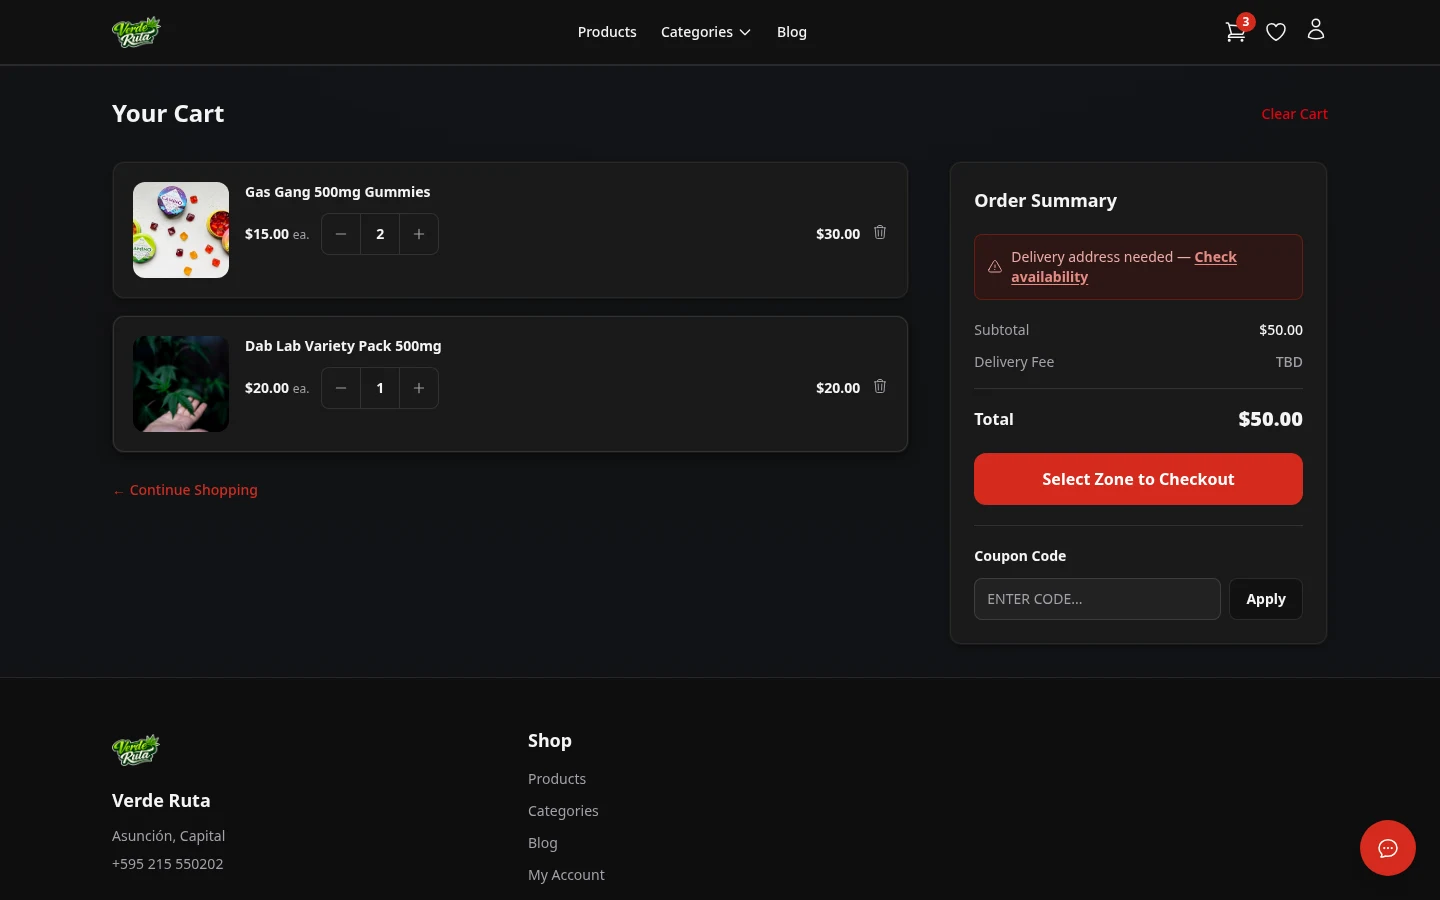Click the Verde Ruta logo in the header
Screen dimensions: 1440x900
136,31
